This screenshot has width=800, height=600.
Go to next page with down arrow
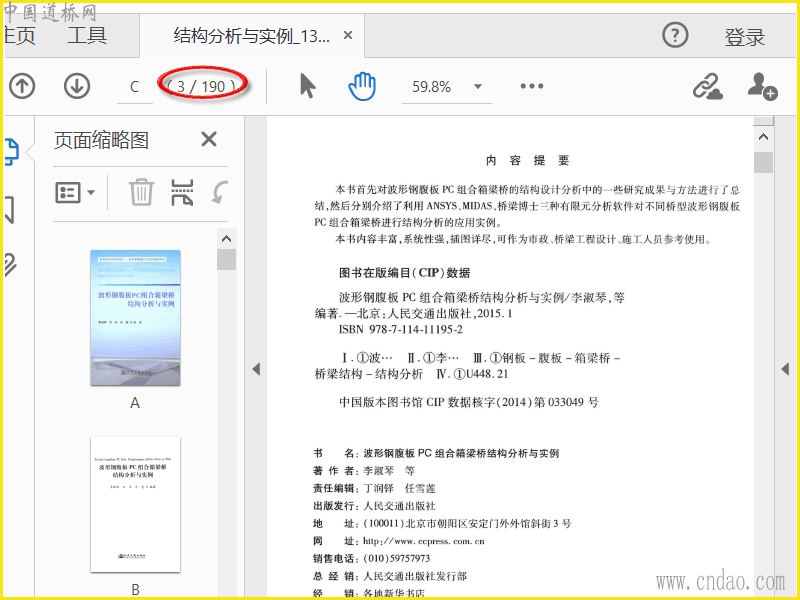[x=77, y=86]
